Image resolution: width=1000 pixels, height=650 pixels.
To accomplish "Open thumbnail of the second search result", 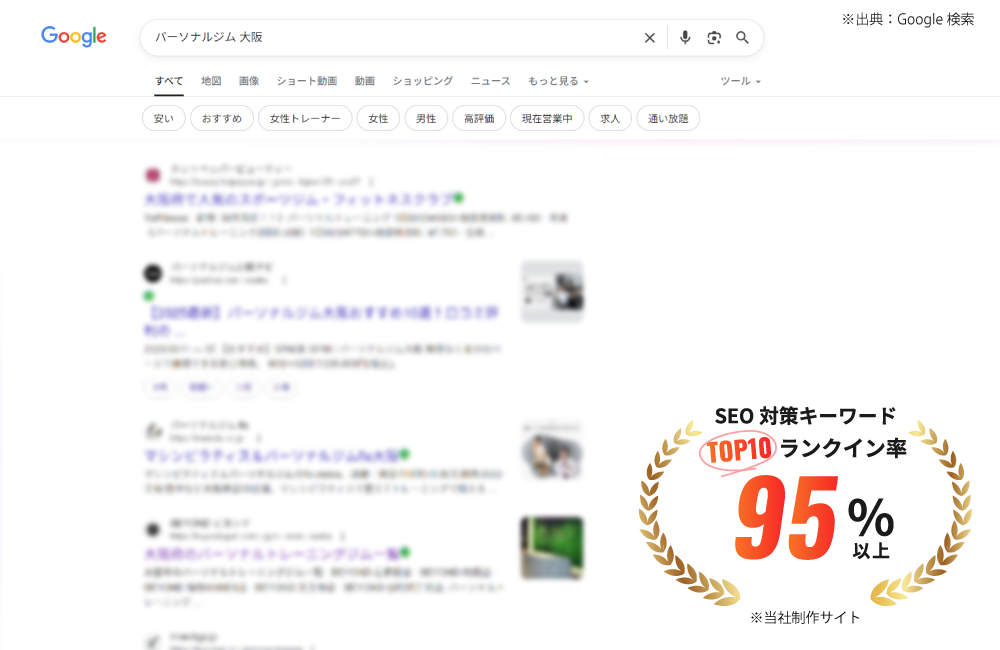I will [x=552, y=291].
